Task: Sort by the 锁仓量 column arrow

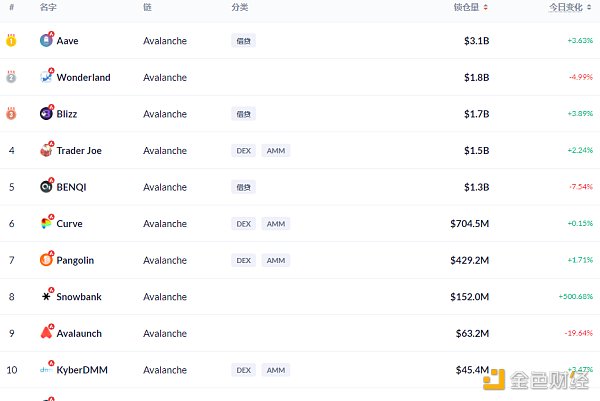Action: click(486, 7)
